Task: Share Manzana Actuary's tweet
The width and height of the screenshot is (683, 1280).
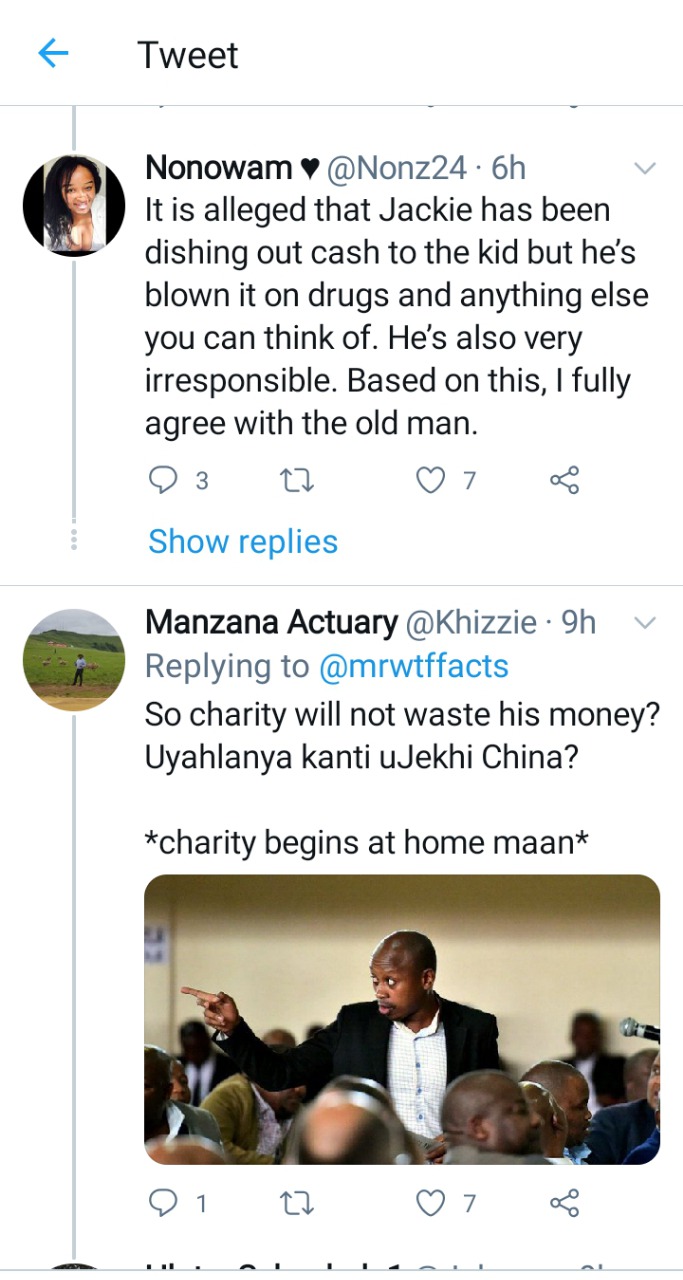Action: pyautogui.click(x=565, y=1203)
